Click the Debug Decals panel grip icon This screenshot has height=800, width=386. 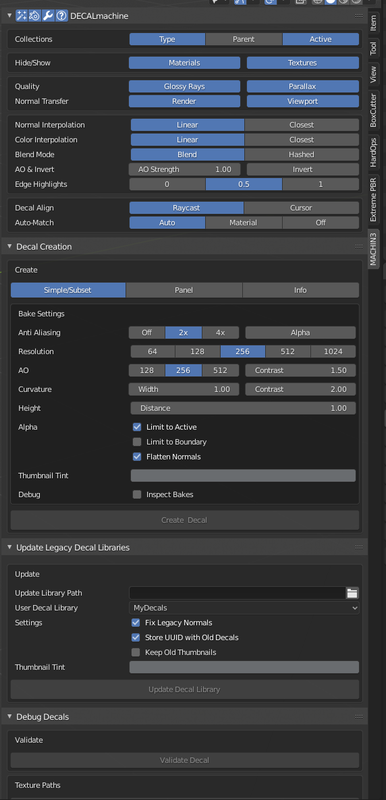pyautogui.click(x=359, y=717)
